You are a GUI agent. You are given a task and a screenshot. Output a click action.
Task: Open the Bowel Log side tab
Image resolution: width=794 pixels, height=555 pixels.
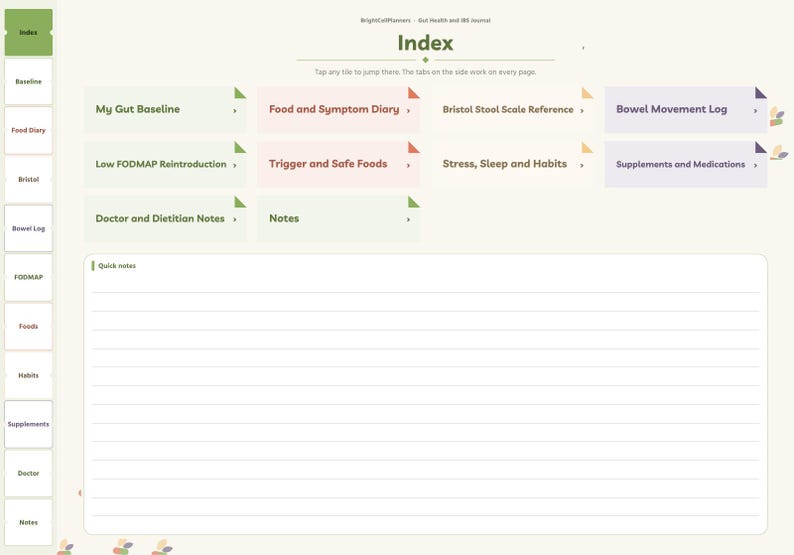tap(28, 228)
